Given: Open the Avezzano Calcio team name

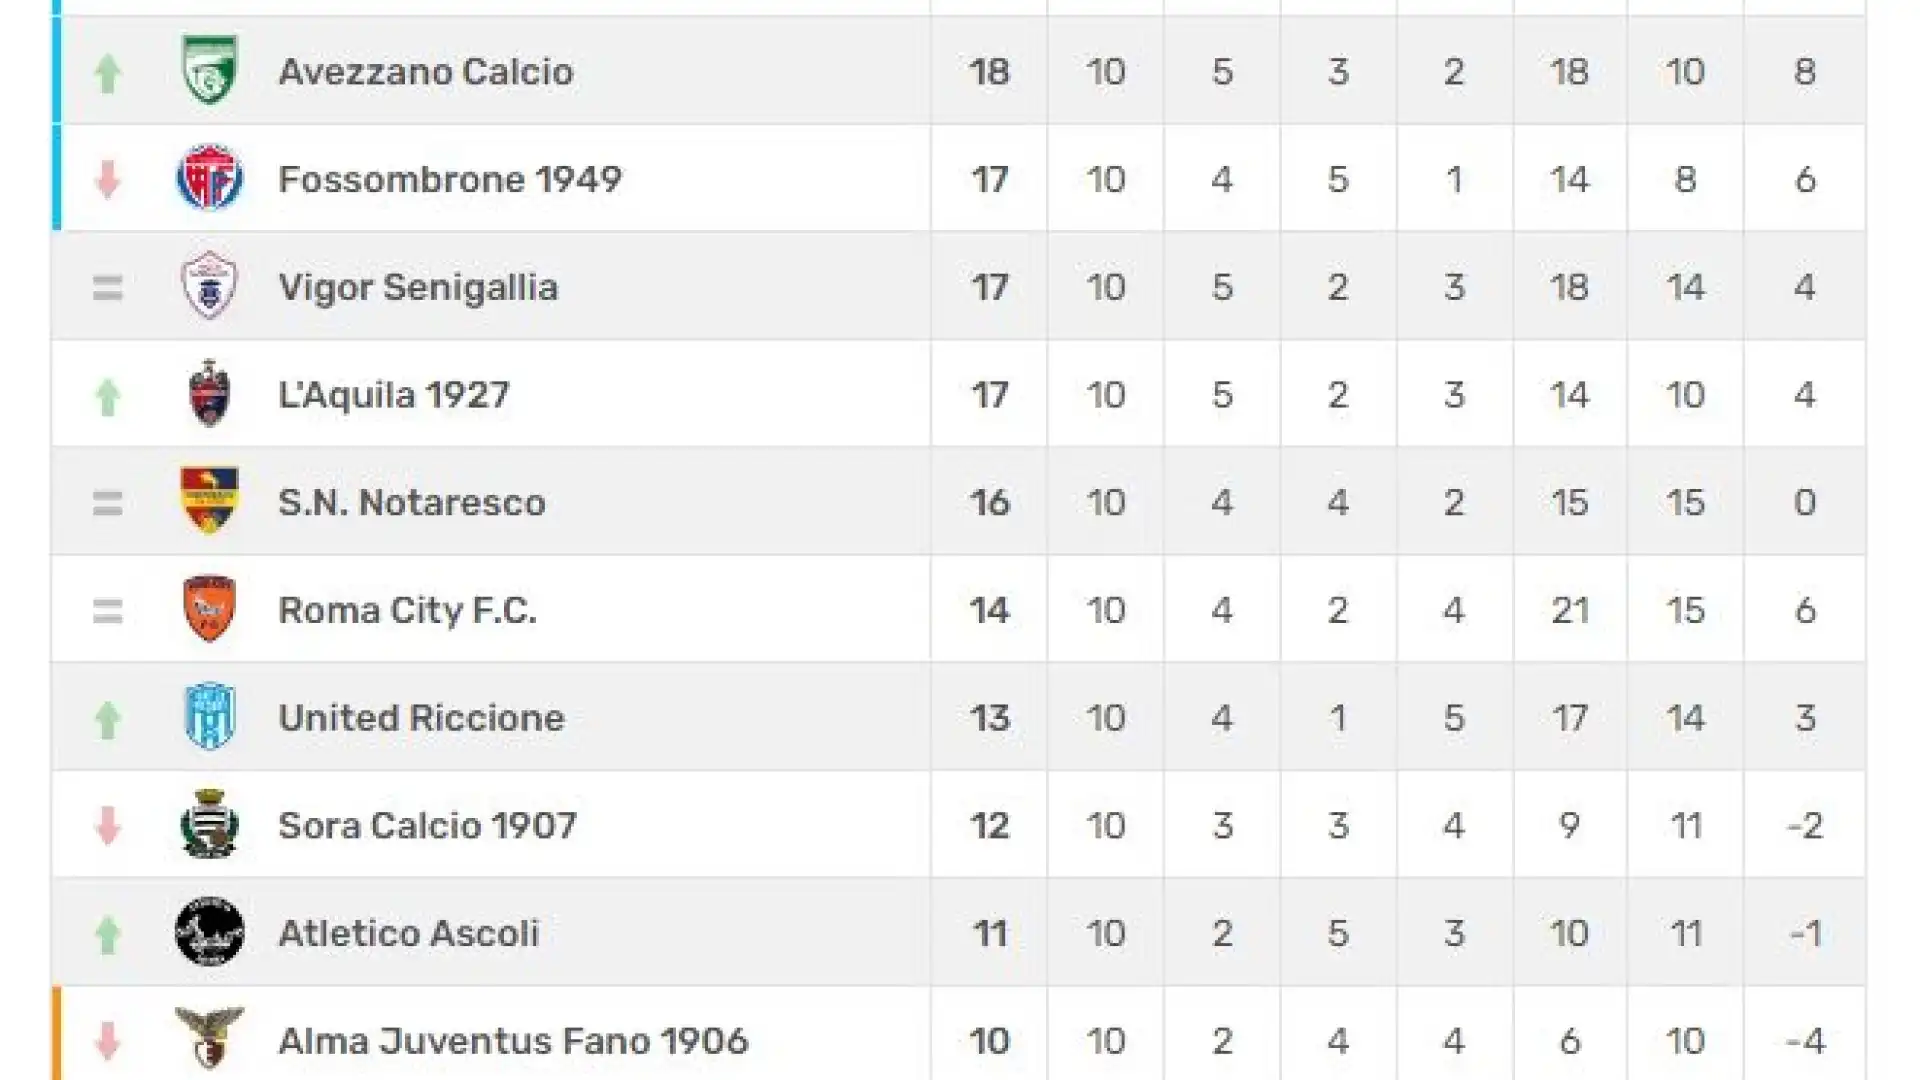Looking at the screenshot, I should (x=426, y=72).
